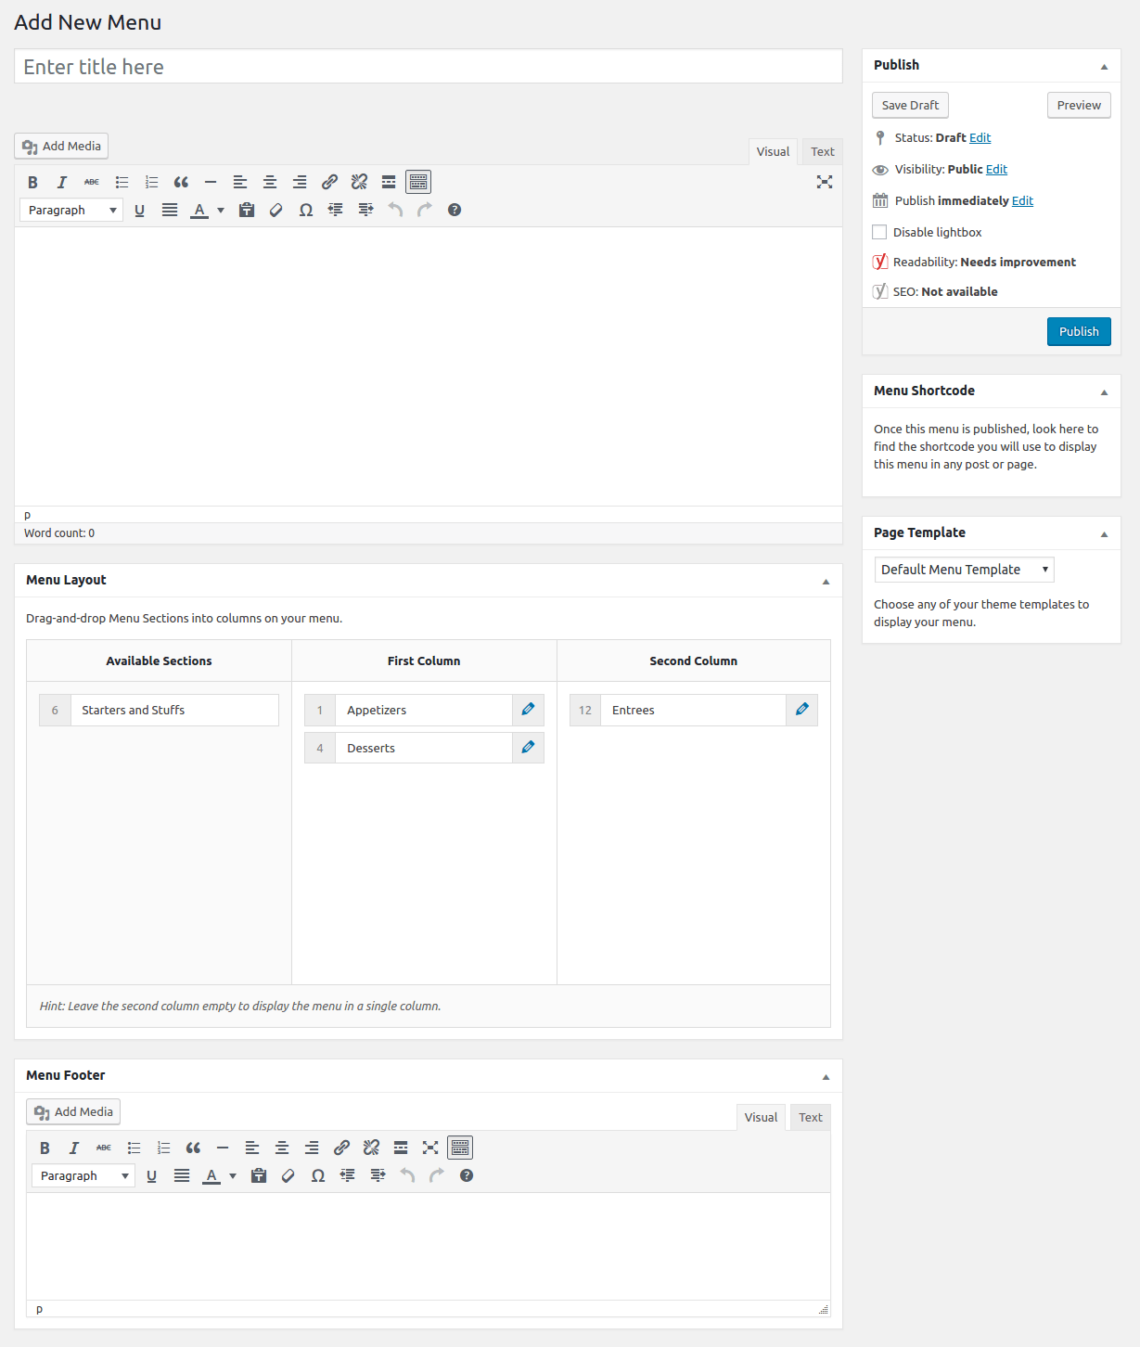
Task: Collapse the Menu Layout panel
Action: click(825, 581)
